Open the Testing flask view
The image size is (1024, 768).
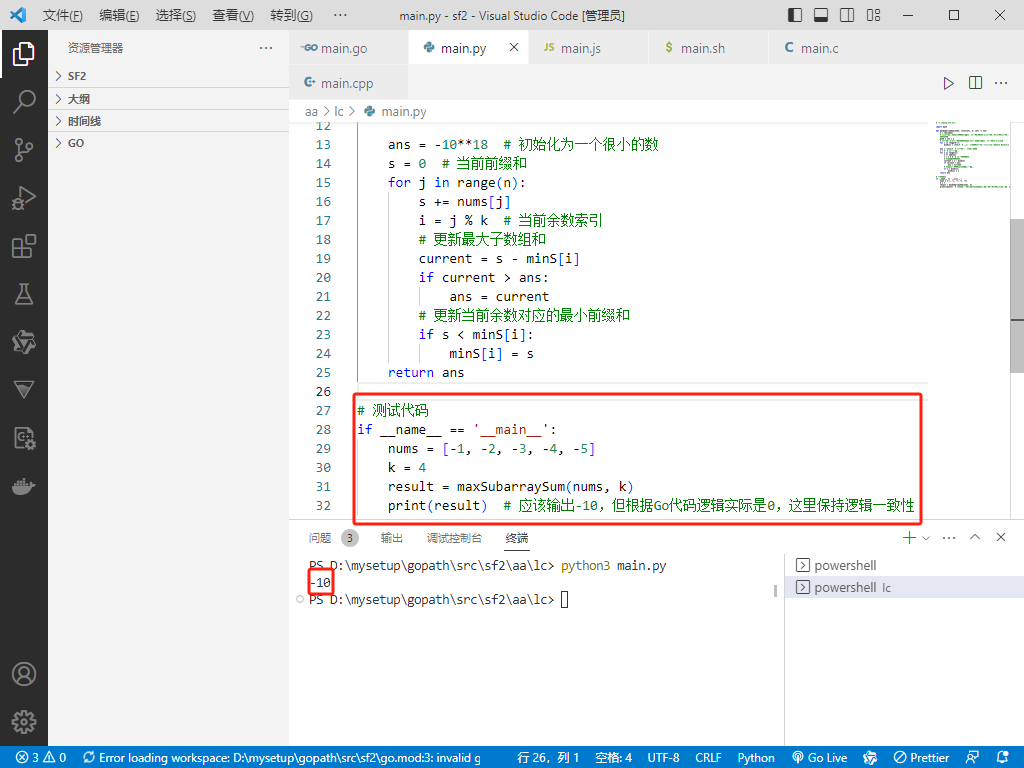click(24, 294)
